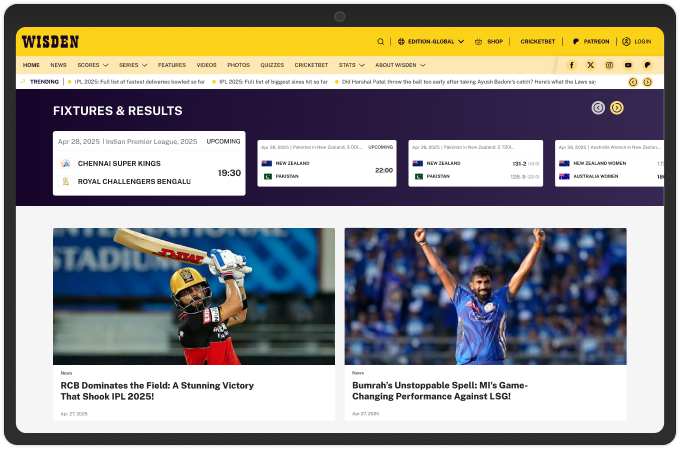Open the New Zealand vs Pakistan 22:00 fixture card
This screenshot has width=680, height=449.
(x=327, y=163)
